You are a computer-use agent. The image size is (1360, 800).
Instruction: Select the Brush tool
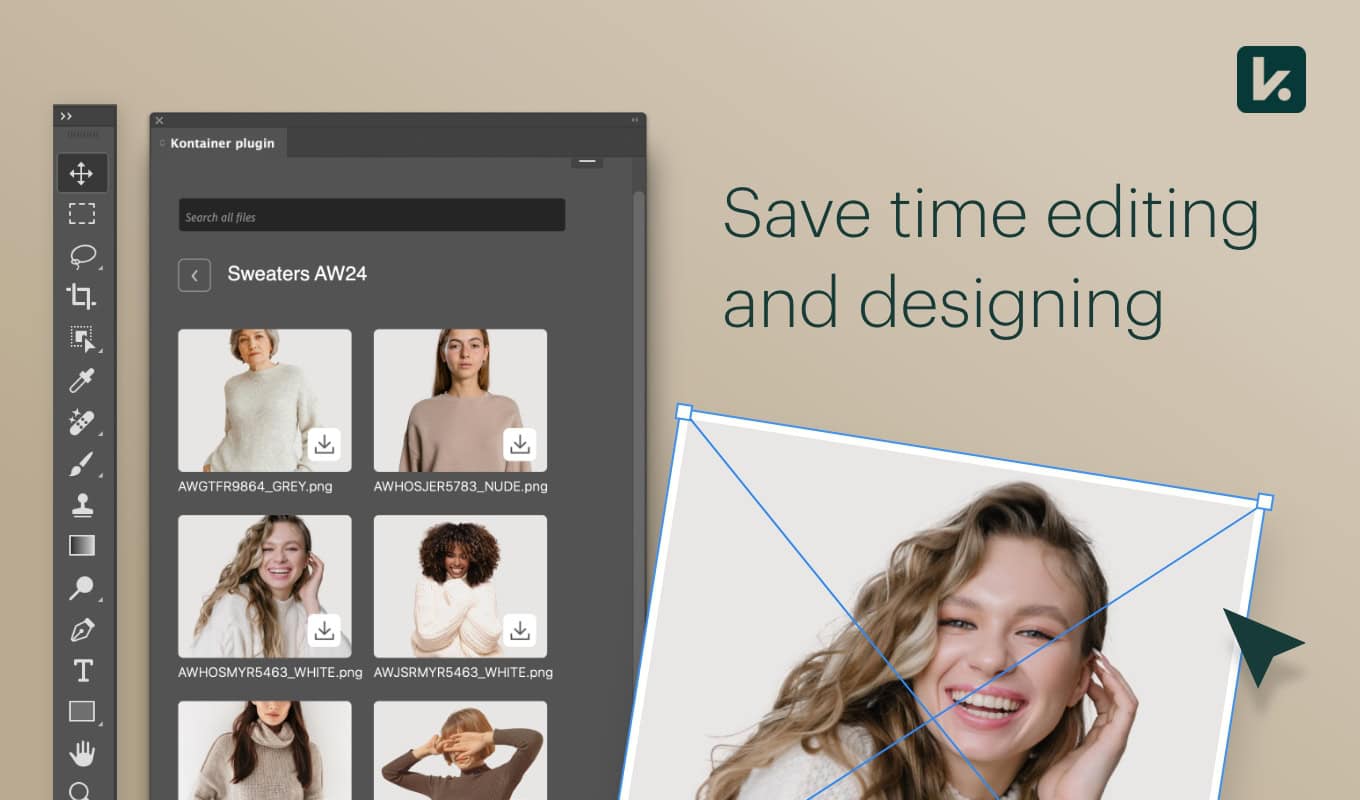[82, 463]
